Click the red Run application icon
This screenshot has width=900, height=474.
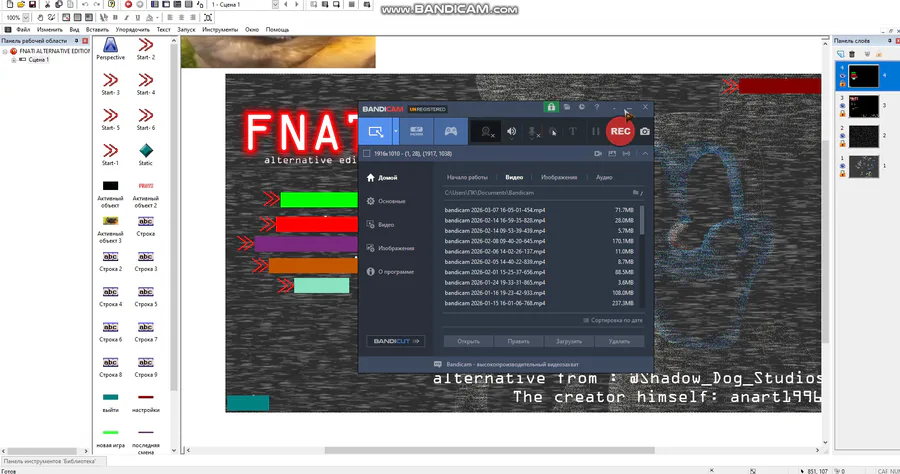coord(128,4)
